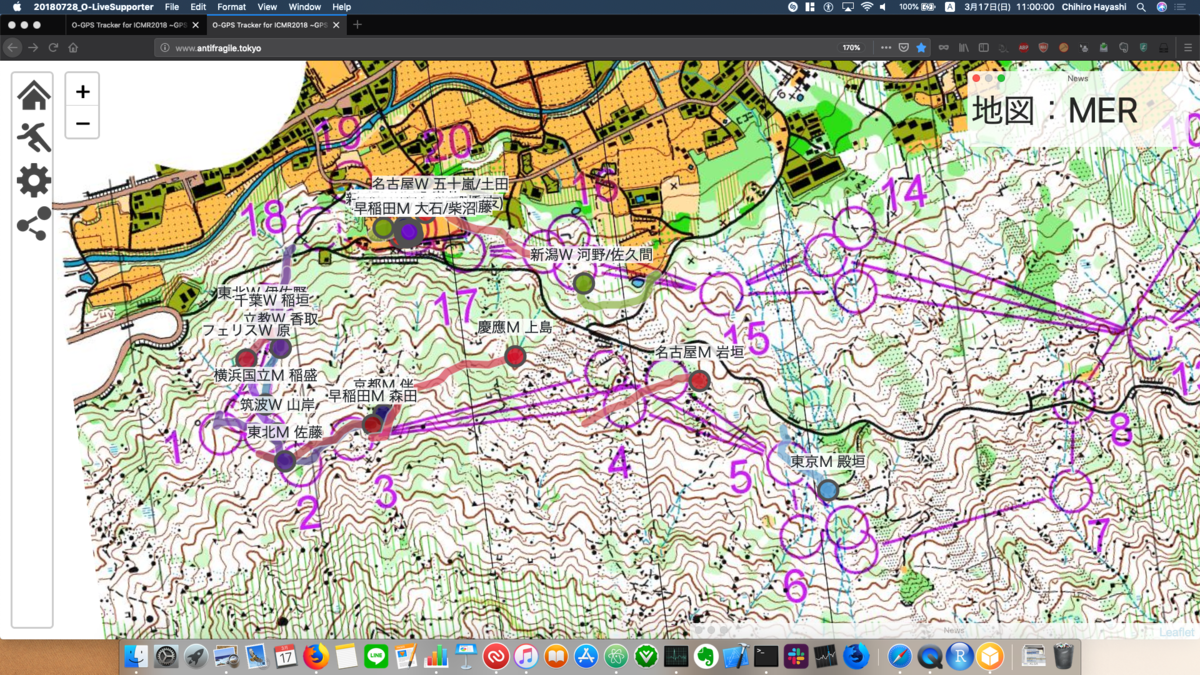Select the blue marker for 東京M 殿垣

coord(828,490)
